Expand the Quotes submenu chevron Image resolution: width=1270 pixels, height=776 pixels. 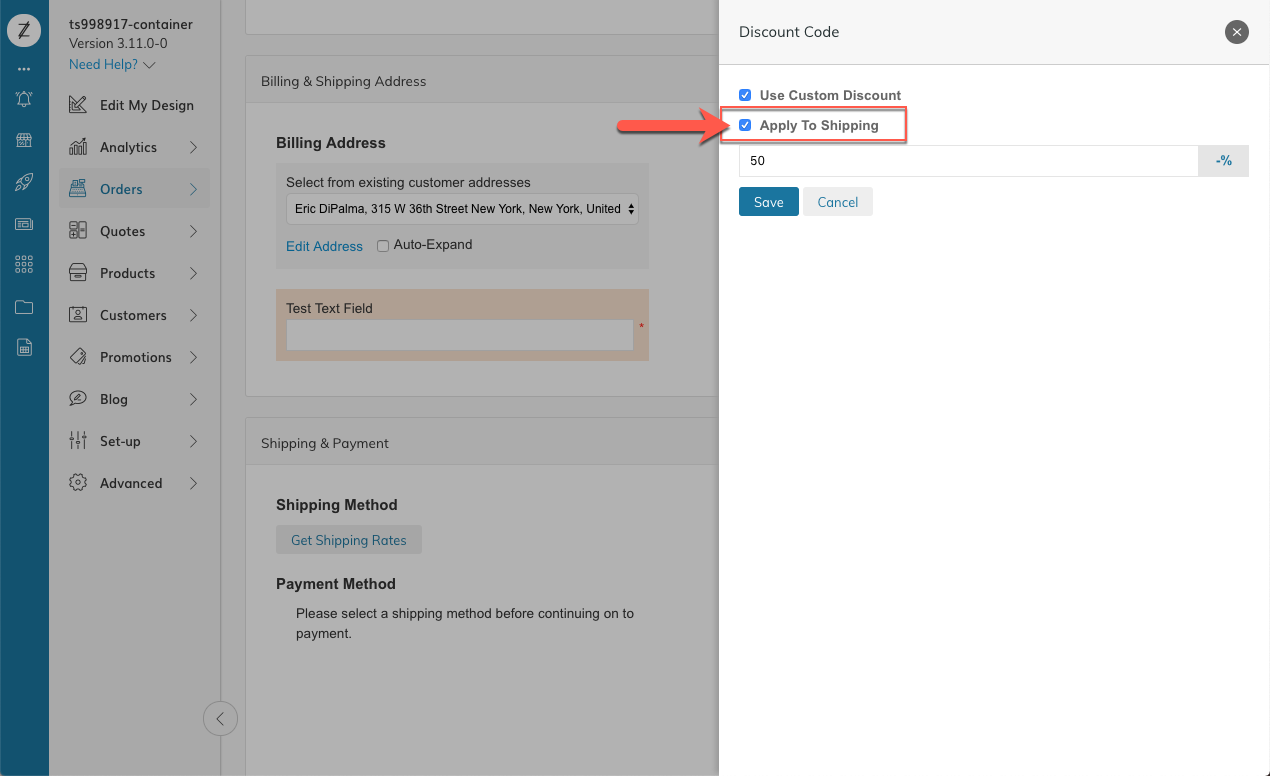(x=193, y=231)
